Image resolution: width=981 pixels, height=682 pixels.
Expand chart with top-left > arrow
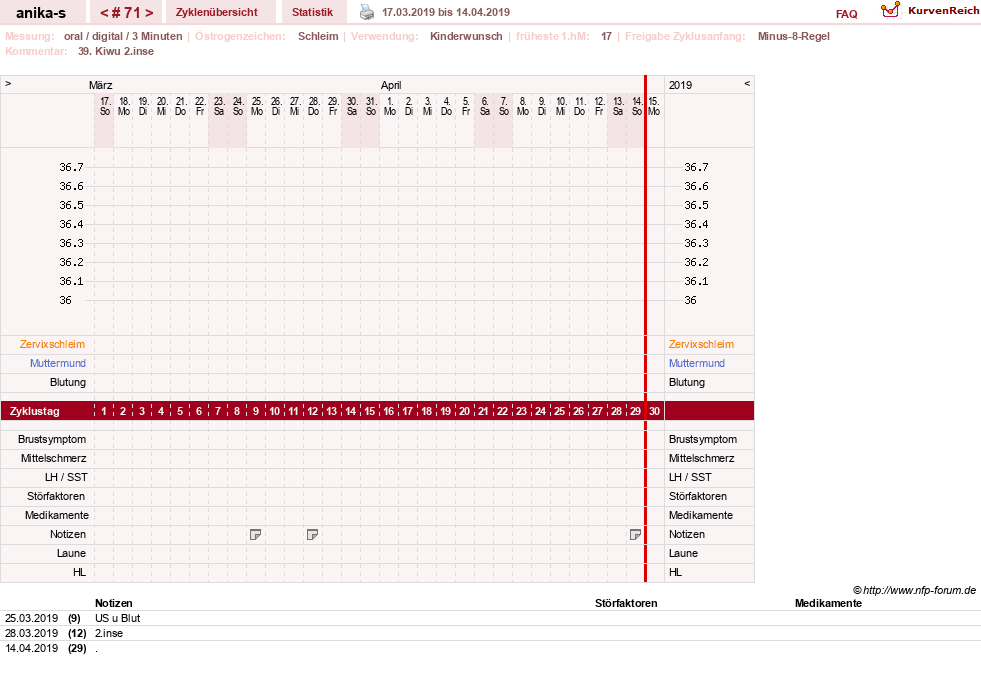pos(8,83)
